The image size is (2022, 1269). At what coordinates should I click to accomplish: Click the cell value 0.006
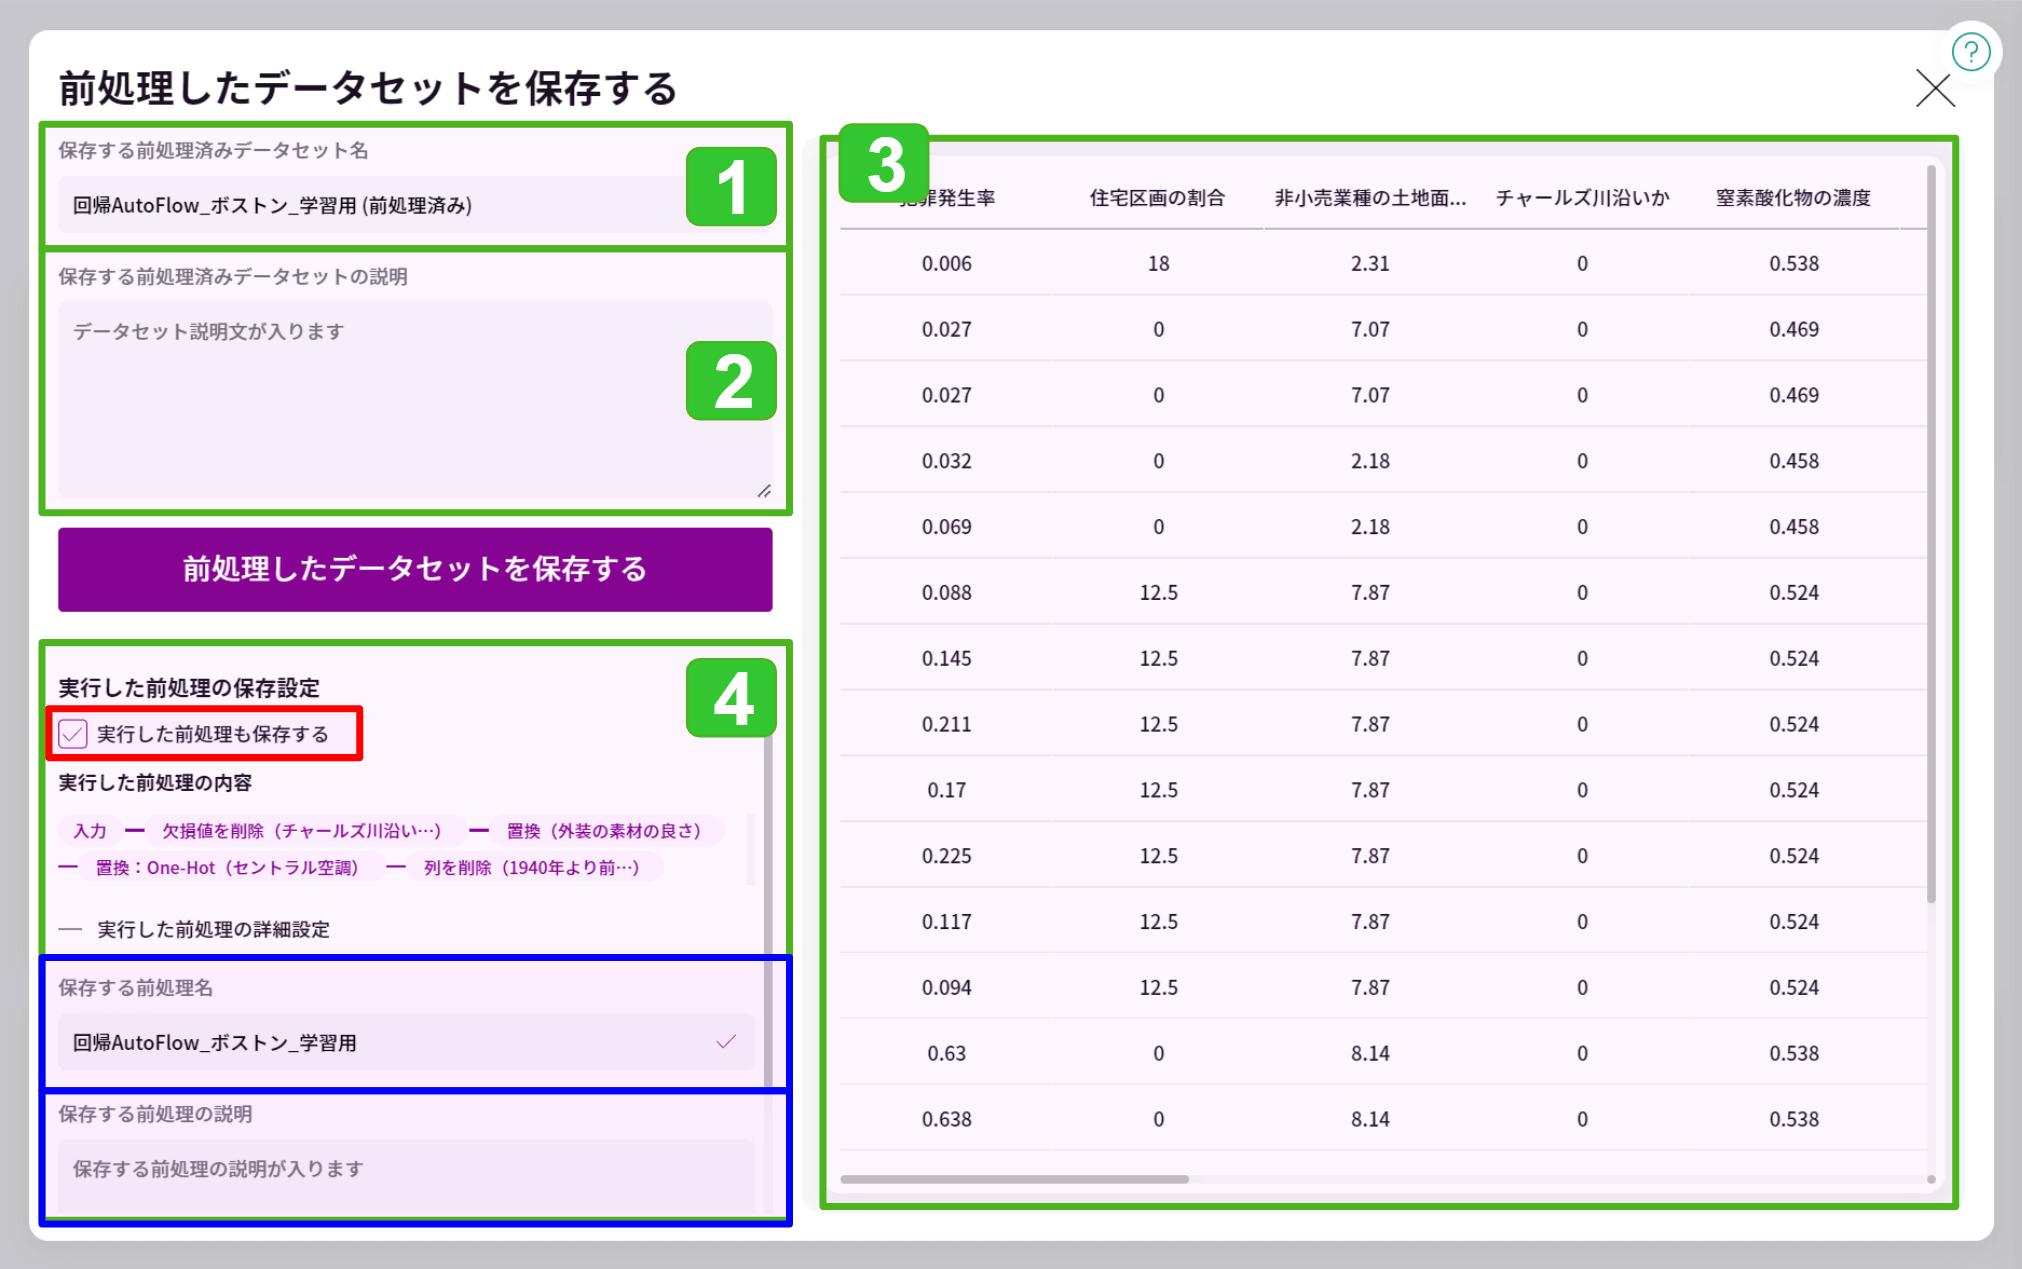tap(946, 263)
